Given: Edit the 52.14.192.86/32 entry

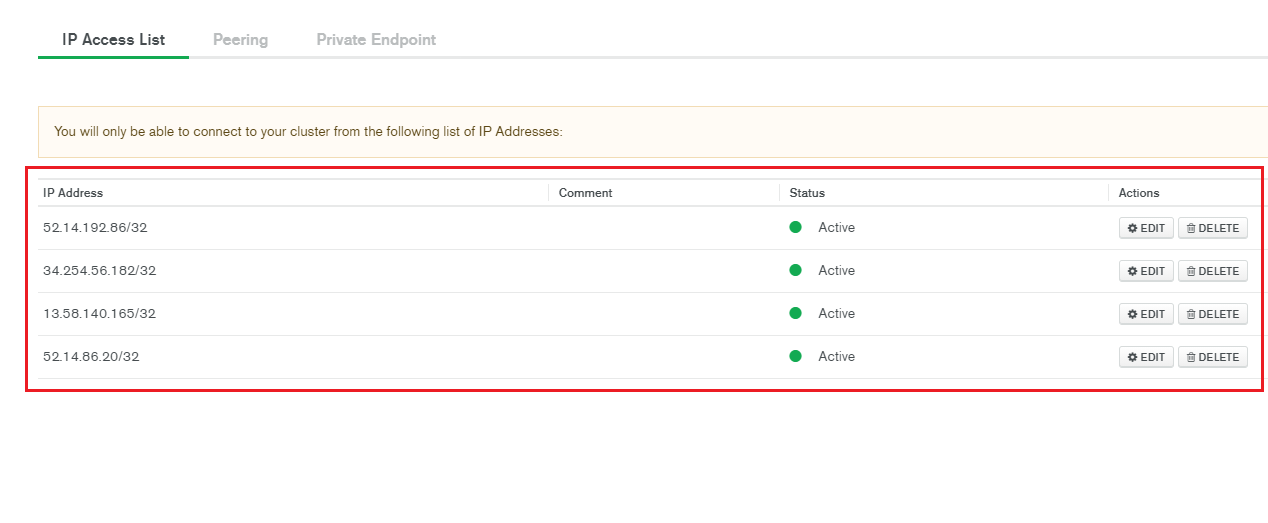Looking at the screenshot, I should tap(1146, 228).
